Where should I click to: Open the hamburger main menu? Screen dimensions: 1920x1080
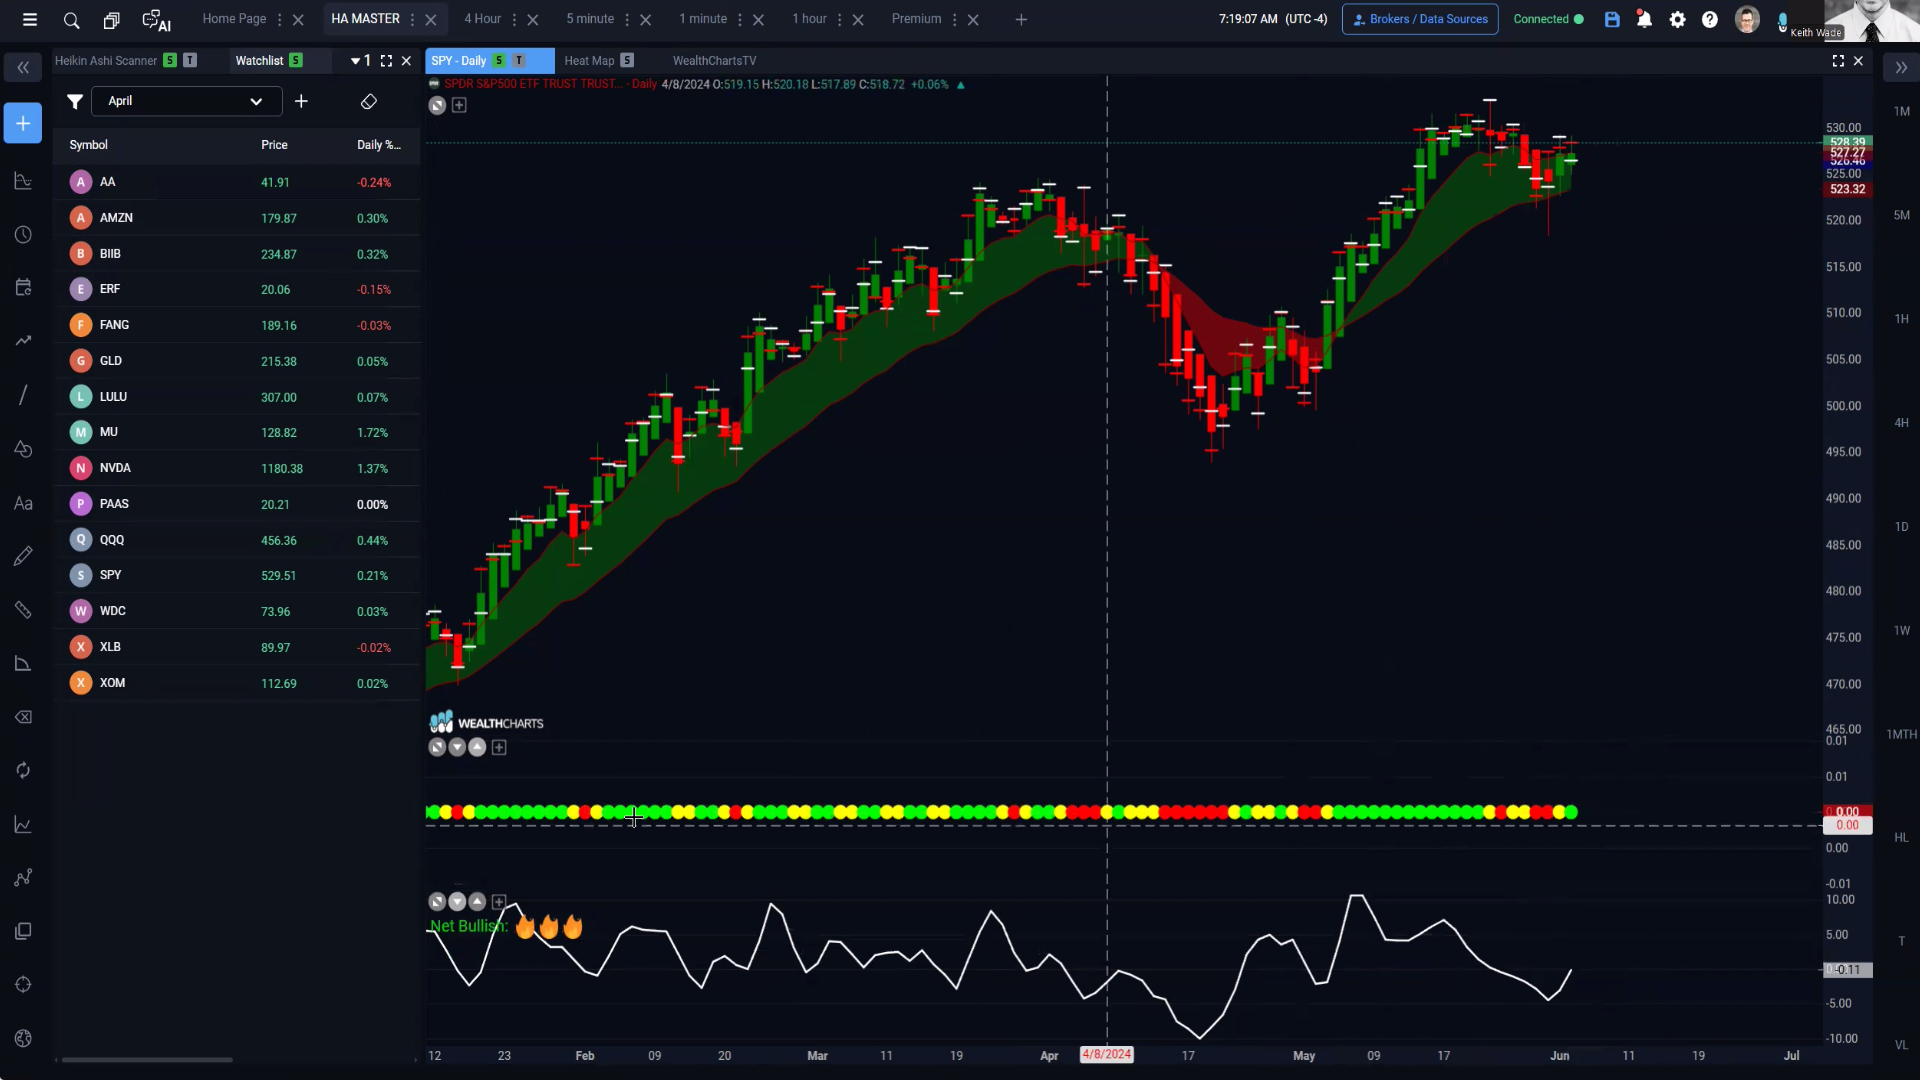(30, 20)
